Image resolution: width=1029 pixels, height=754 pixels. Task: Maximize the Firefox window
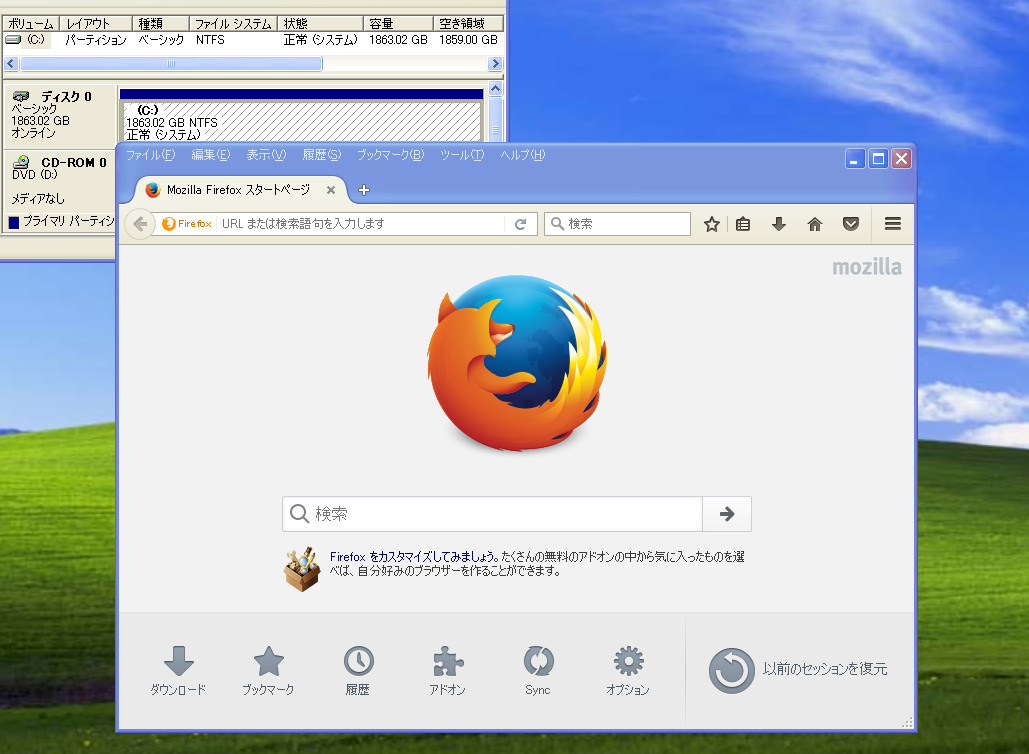click(x=878, y=159)
